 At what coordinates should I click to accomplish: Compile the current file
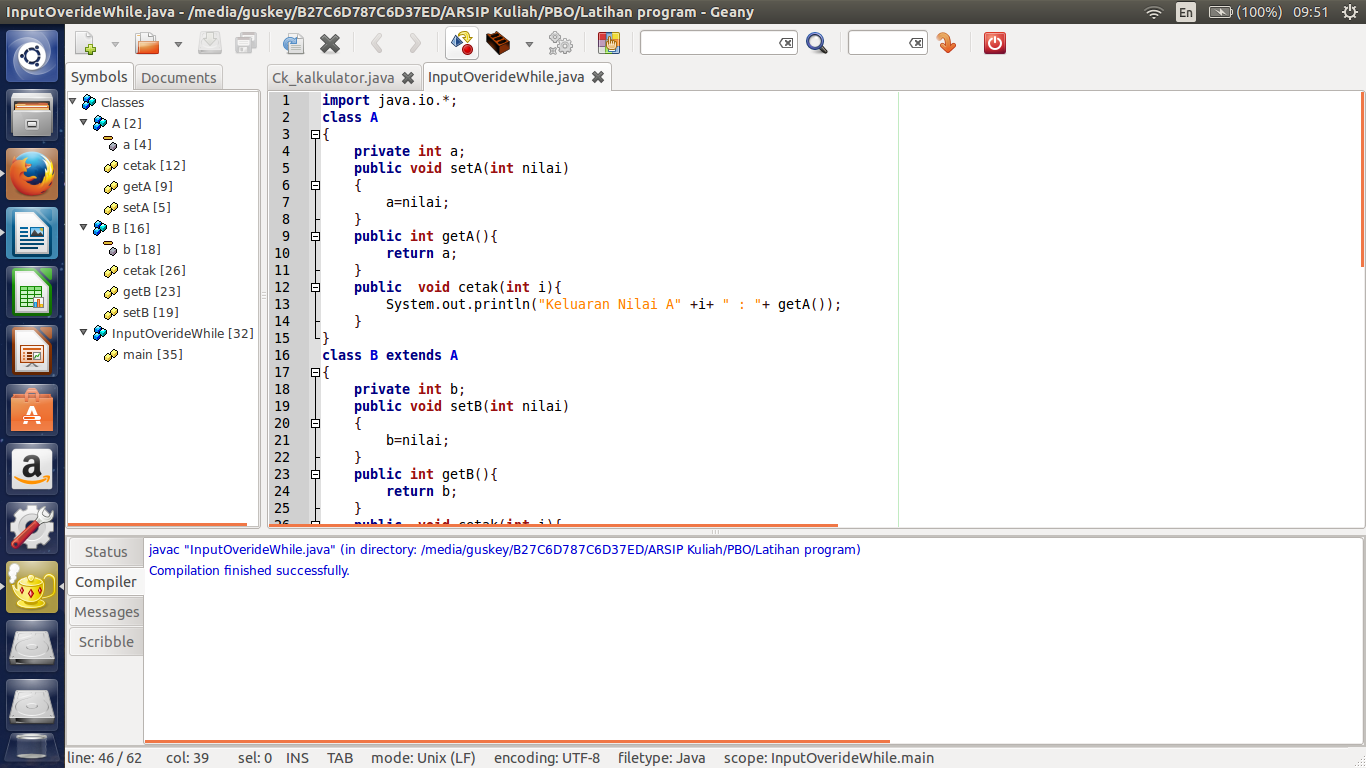tap(461, 43)
